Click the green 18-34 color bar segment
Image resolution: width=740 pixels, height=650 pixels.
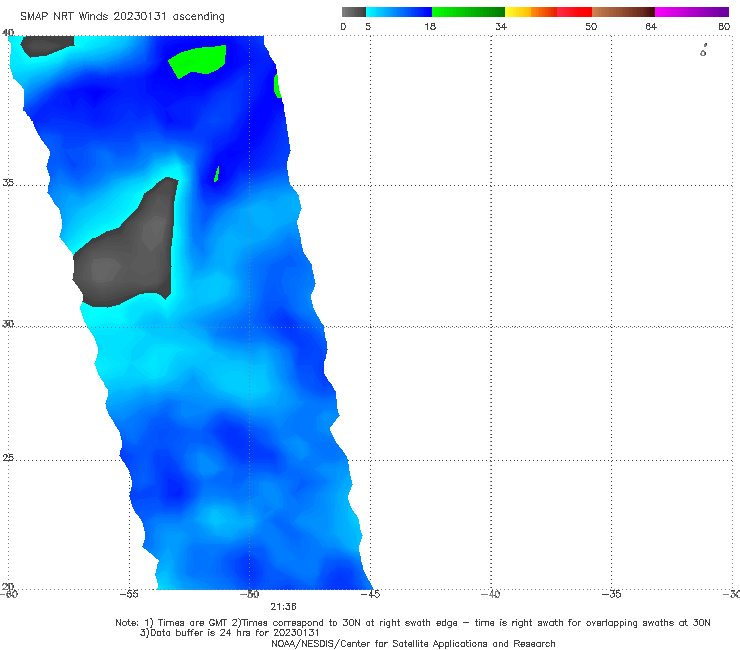(468, 12)
